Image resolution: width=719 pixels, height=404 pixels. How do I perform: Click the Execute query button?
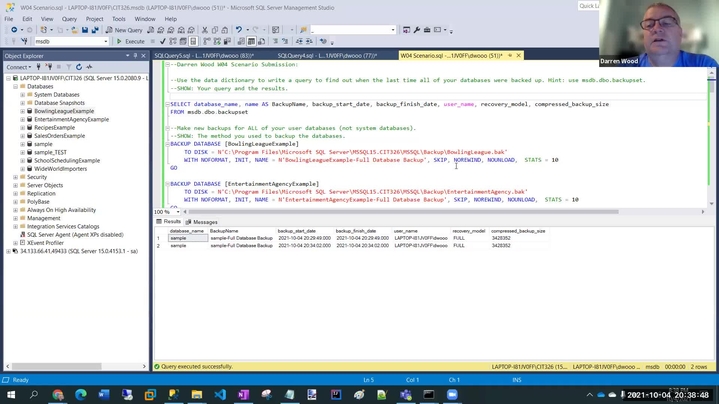130,42
